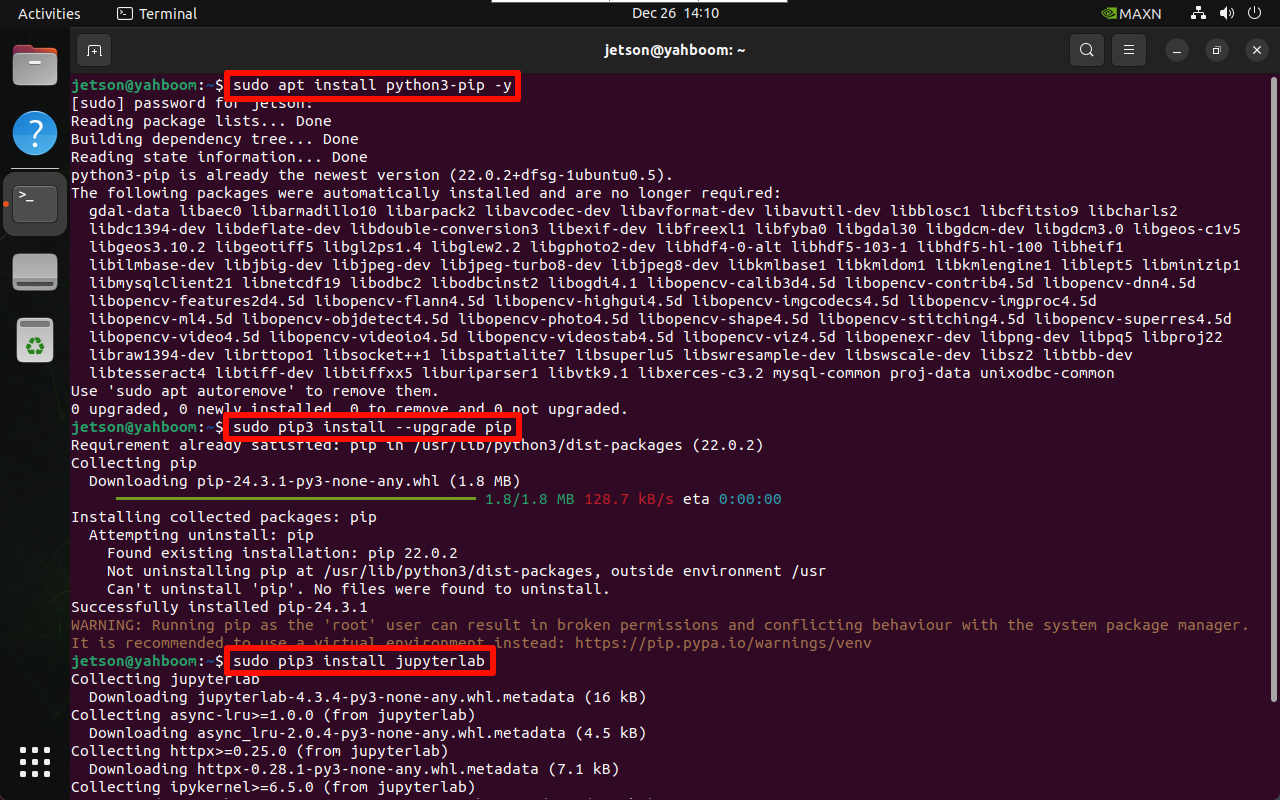
Task: Click Activities in the top bar
Action: click(x=49, y=14)
